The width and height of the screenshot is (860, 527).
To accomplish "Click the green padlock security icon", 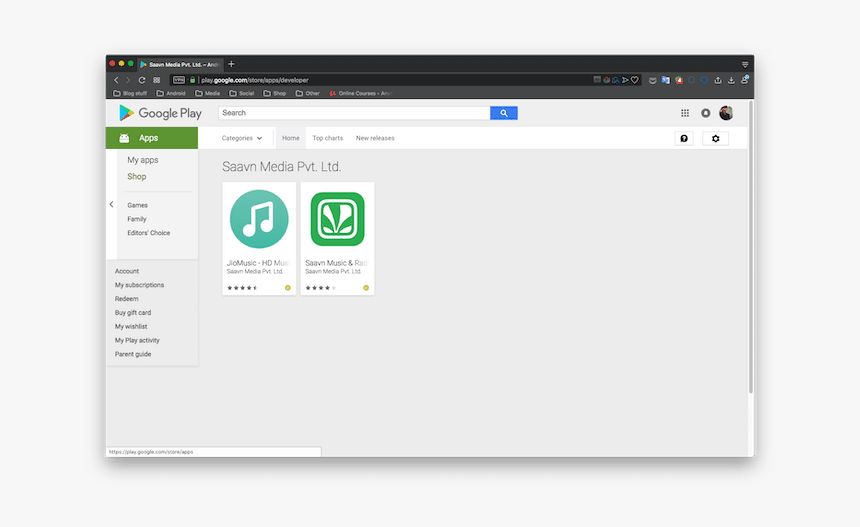I will click(x=193, y=80).
